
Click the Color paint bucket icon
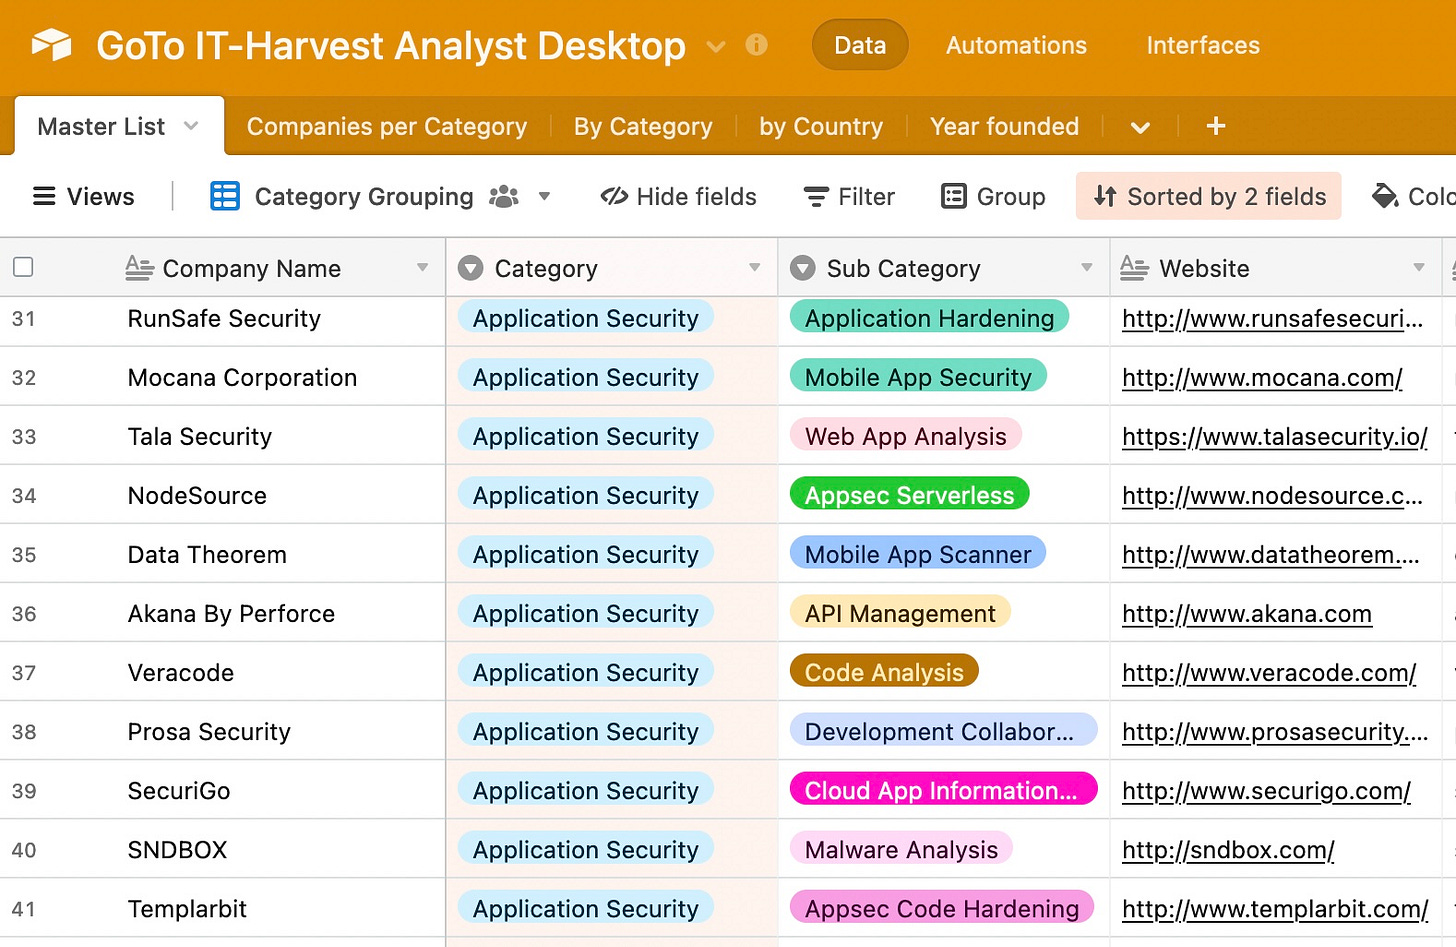[1385, 196]
